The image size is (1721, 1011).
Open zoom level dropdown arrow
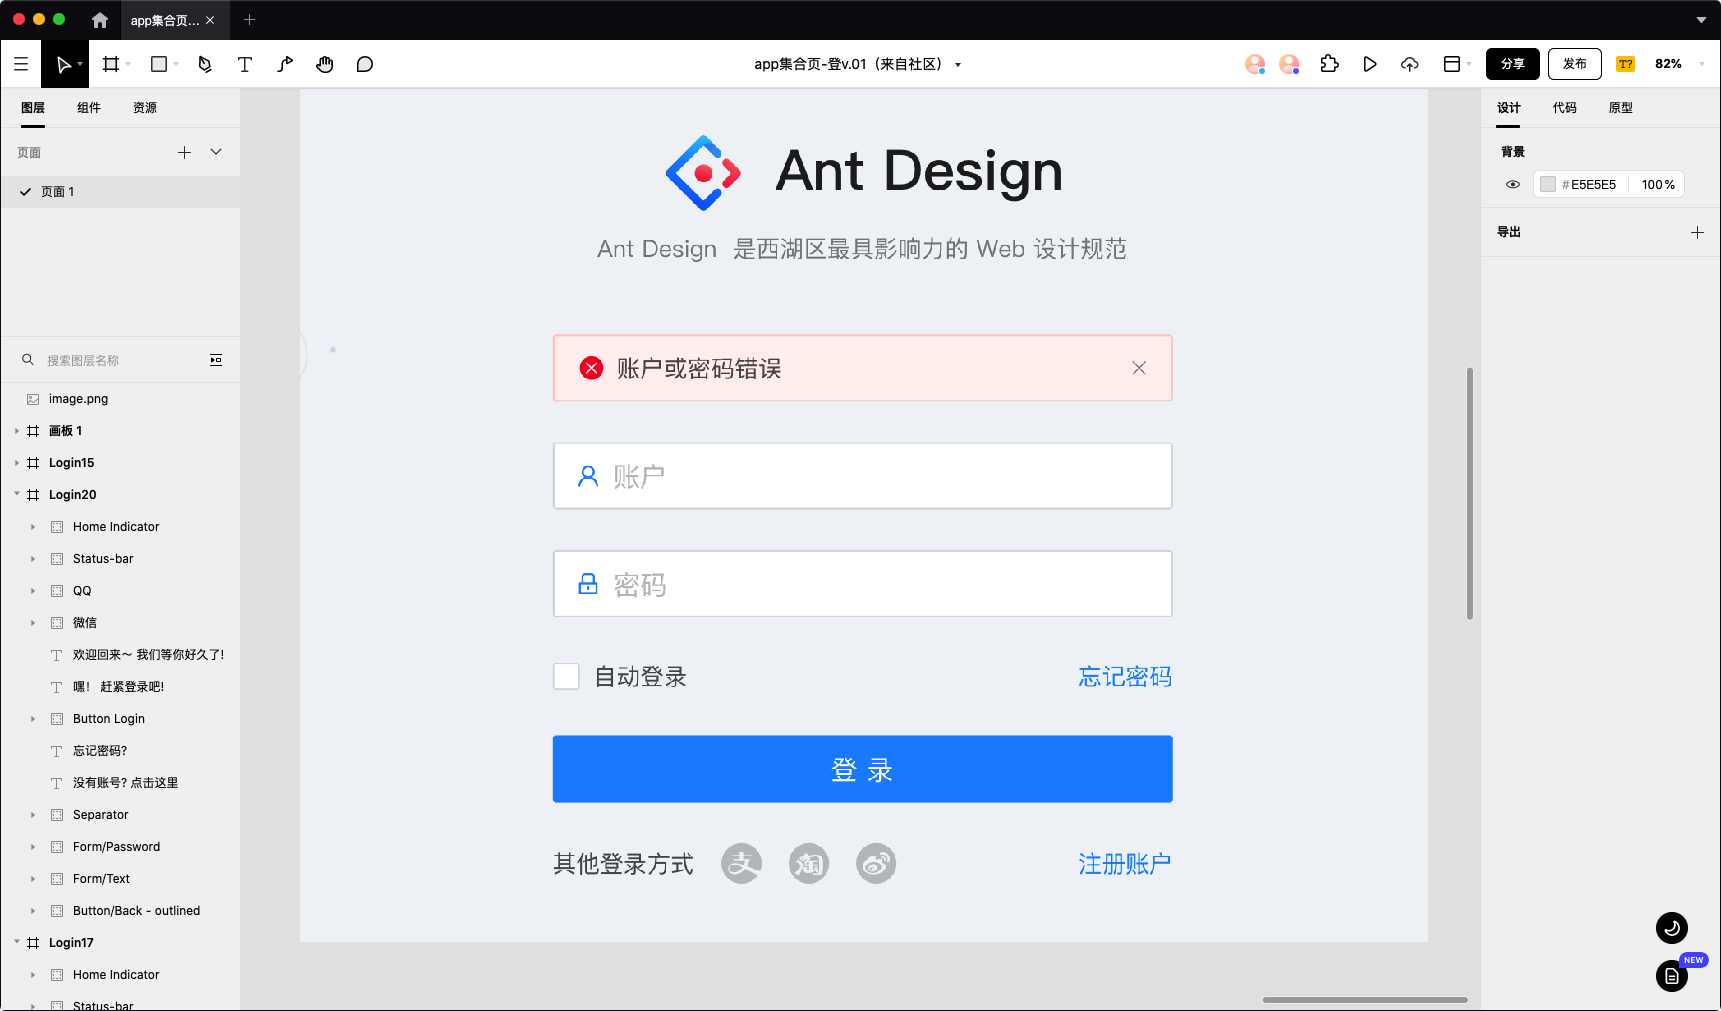[1702, 64]
